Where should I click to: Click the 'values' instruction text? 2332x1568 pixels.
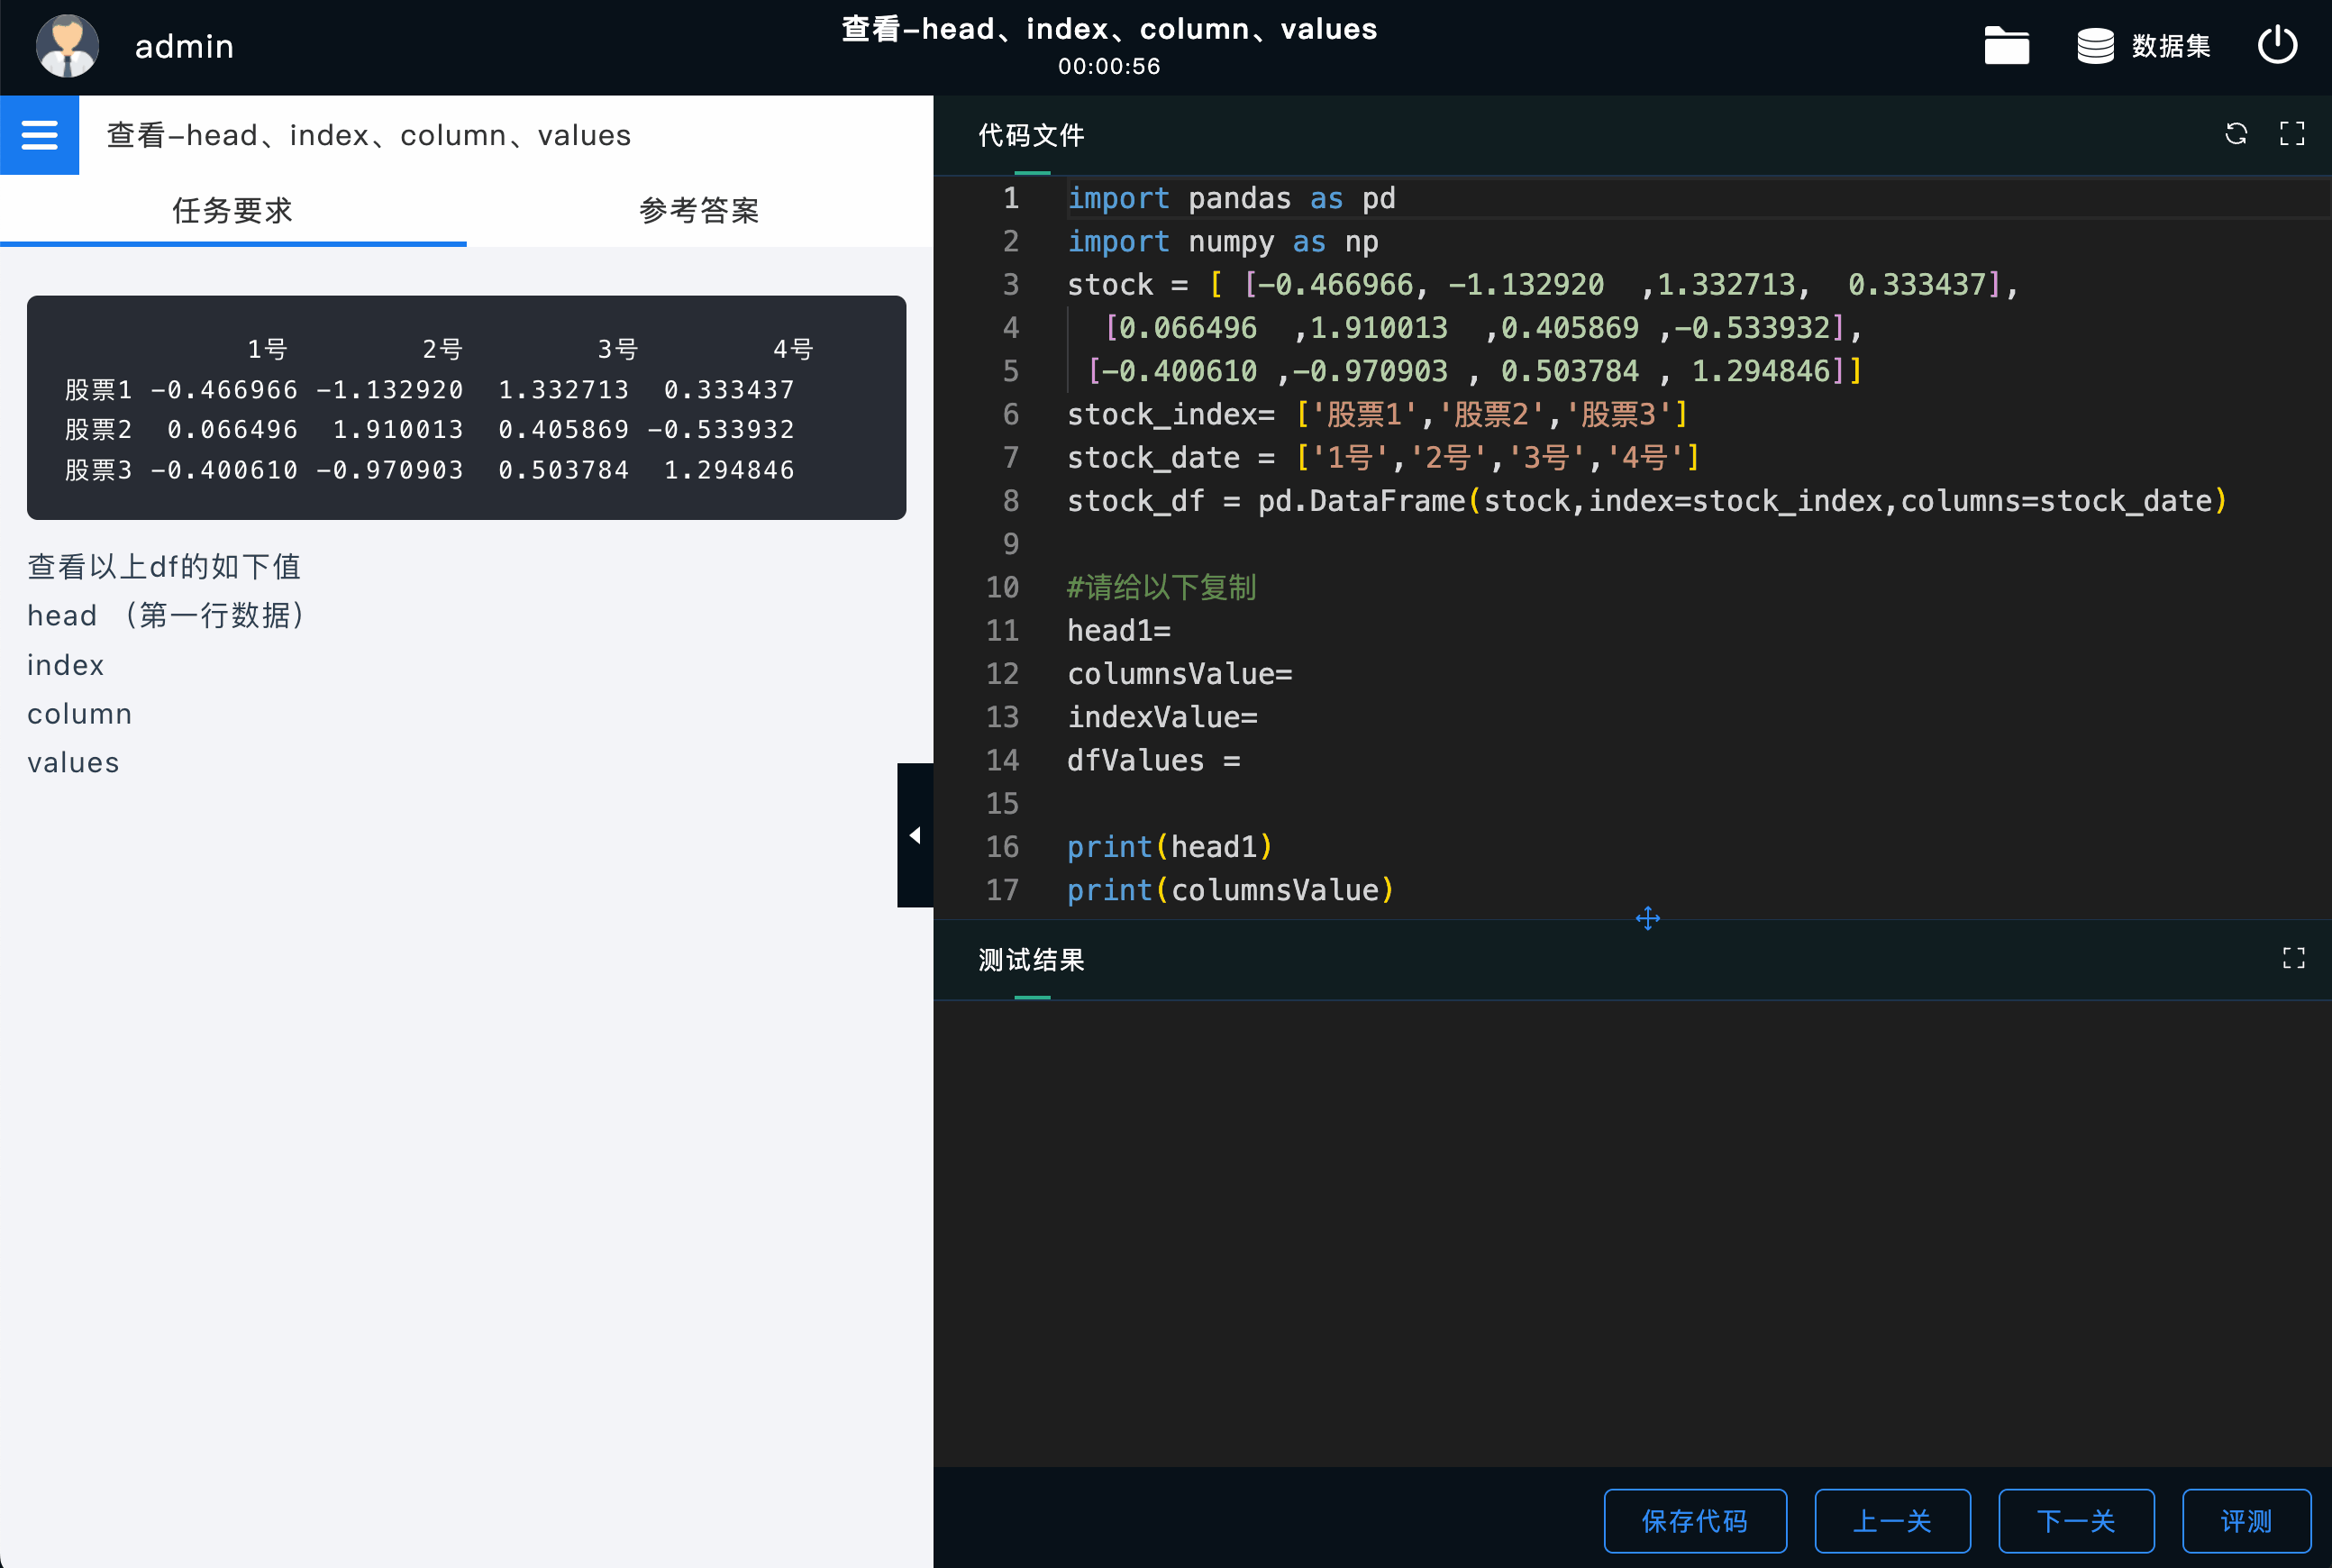73,763
